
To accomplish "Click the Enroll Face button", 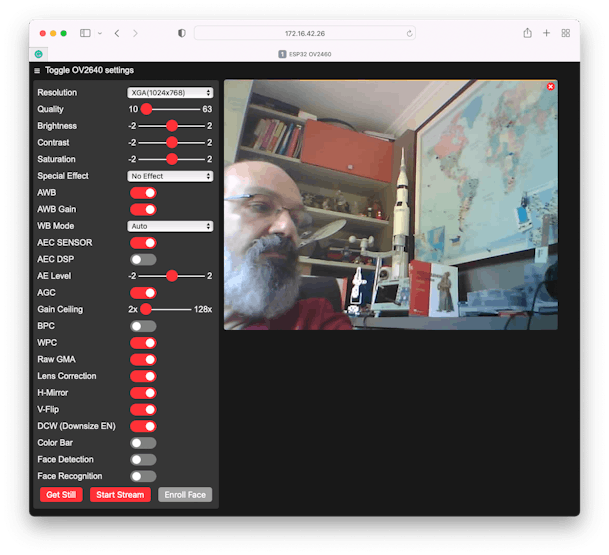I will 185,495.
